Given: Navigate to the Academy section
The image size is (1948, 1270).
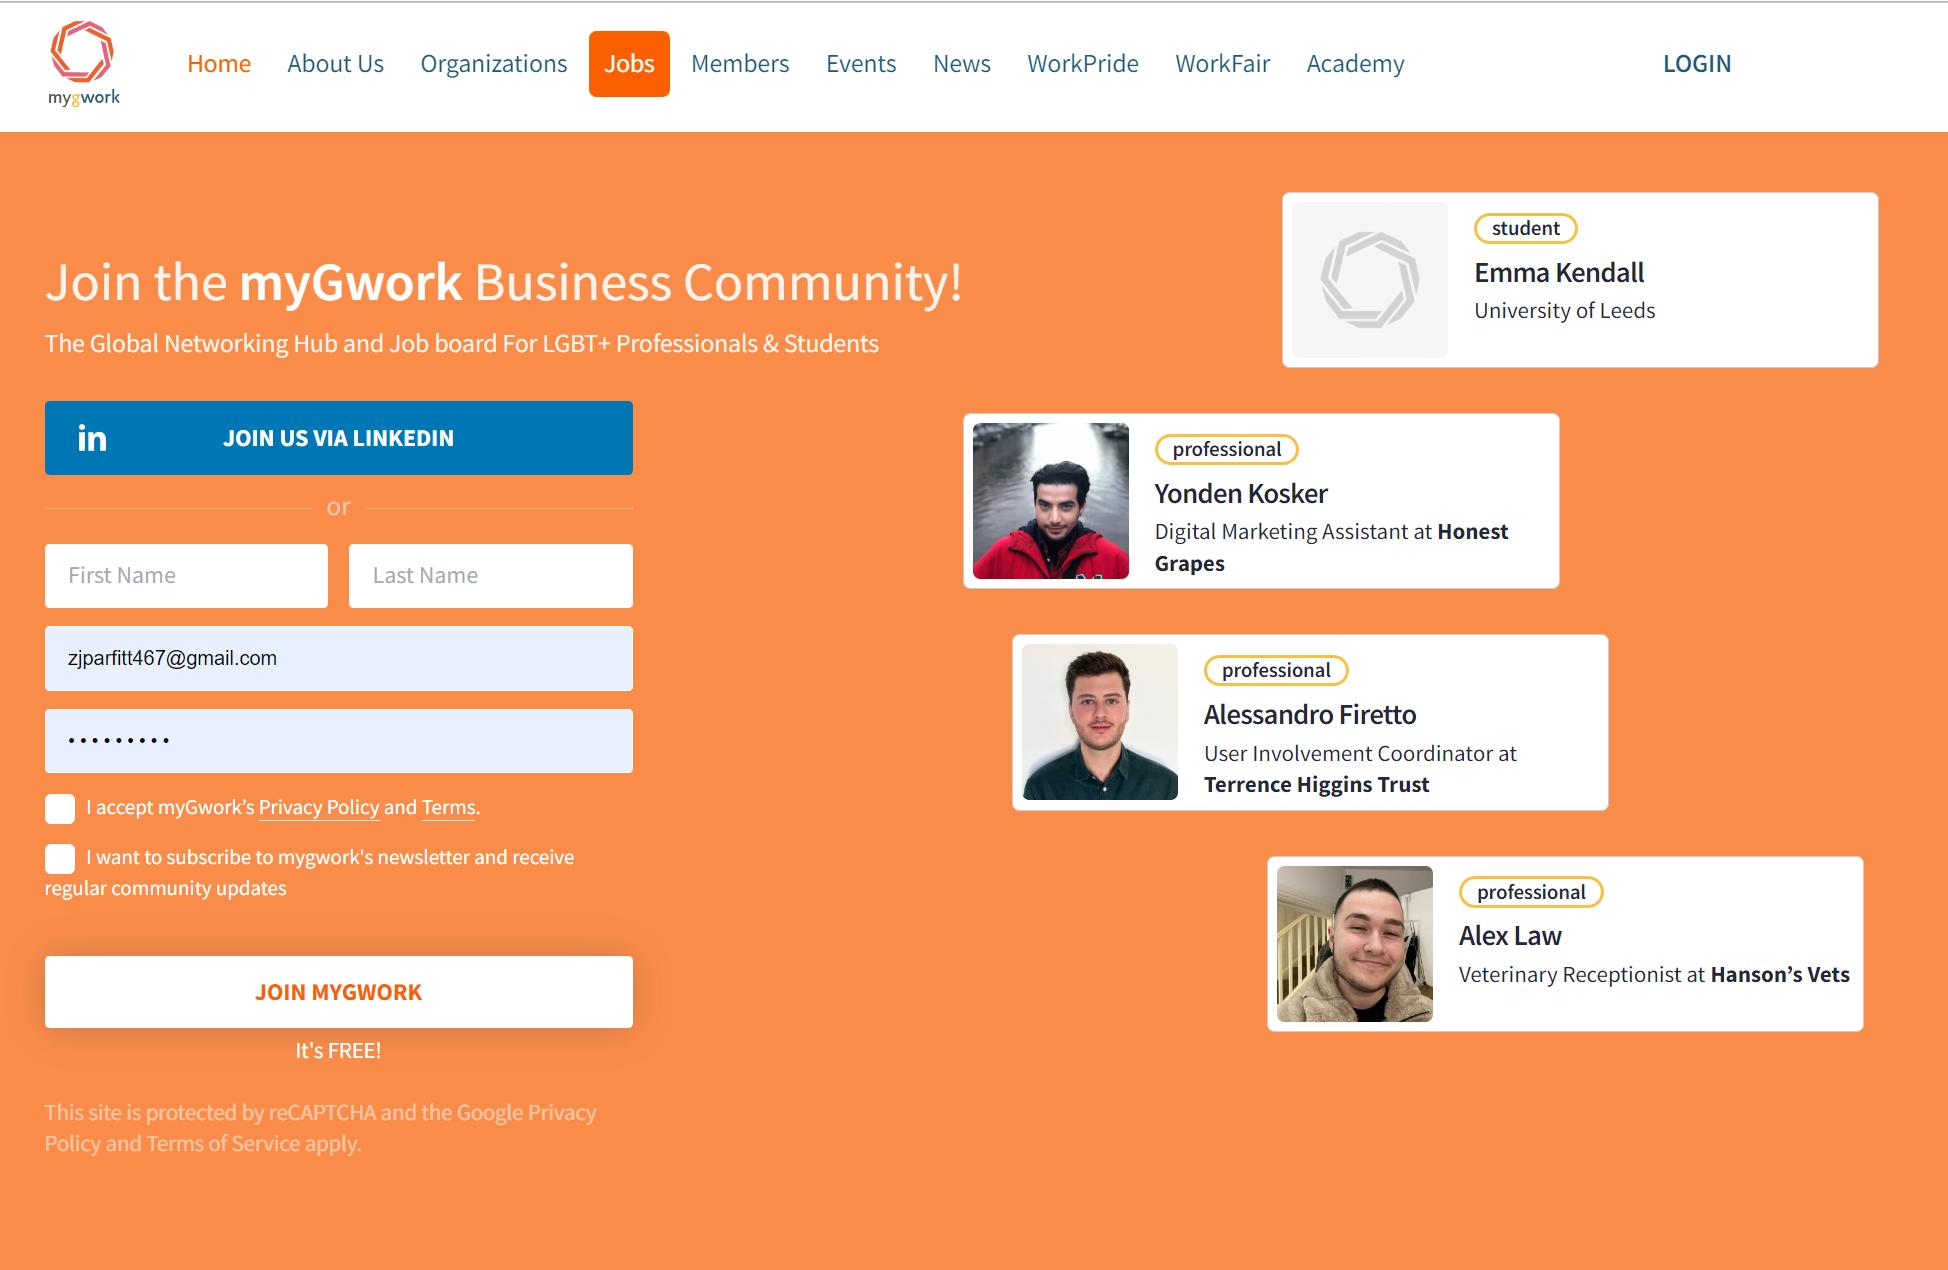Looking at the screenshot, I should [1354, 64].
